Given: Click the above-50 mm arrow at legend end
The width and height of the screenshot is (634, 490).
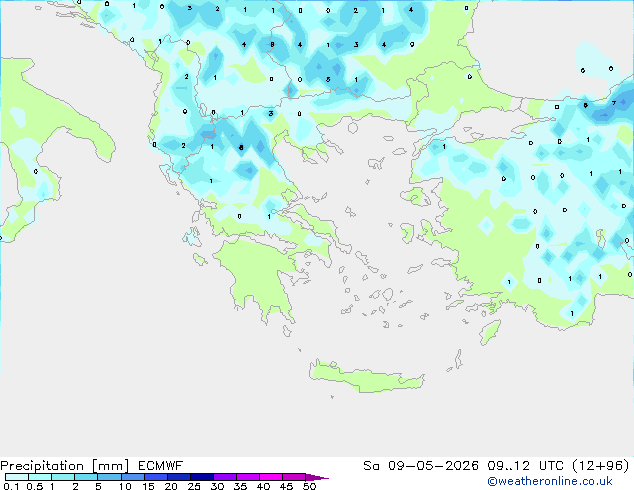Looking at the screenshot, I should (x=317, y=477).
